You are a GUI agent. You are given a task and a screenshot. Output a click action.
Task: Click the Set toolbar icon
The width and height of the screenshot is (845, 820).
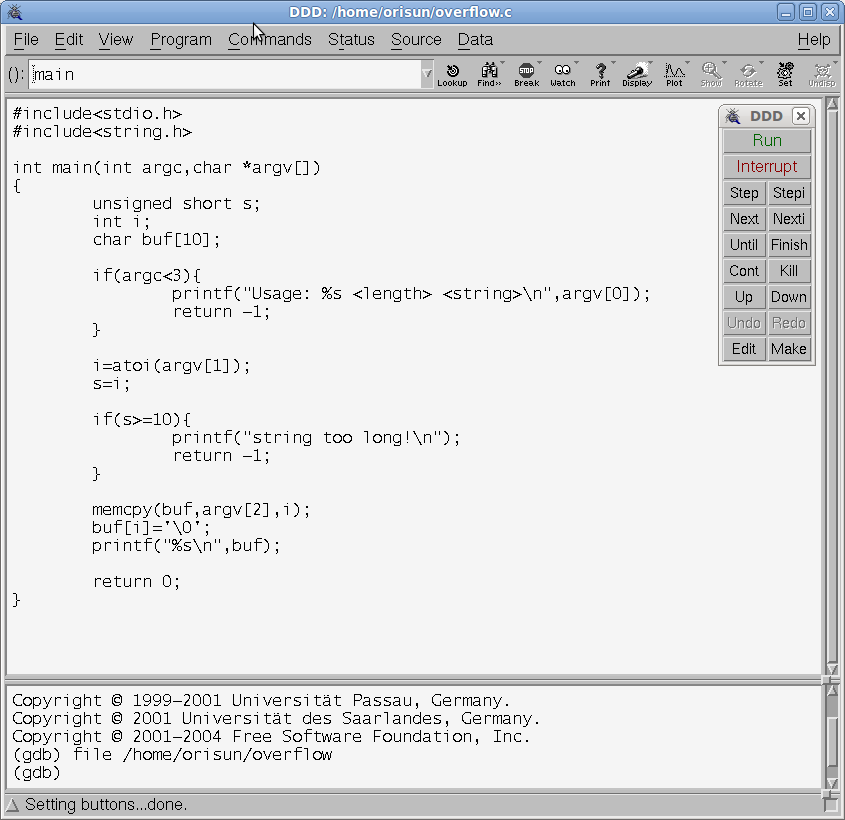tap(785, 74)
